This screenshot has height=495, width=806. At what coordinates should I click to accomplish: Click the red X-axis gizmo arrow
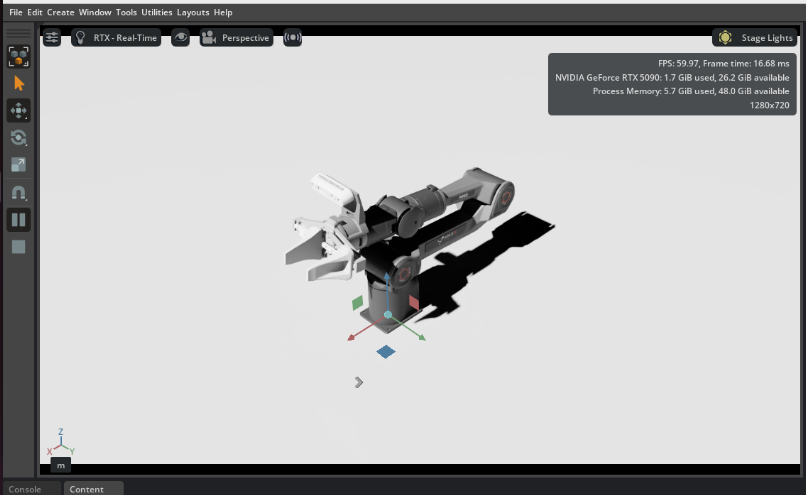[x=352, y=337]
